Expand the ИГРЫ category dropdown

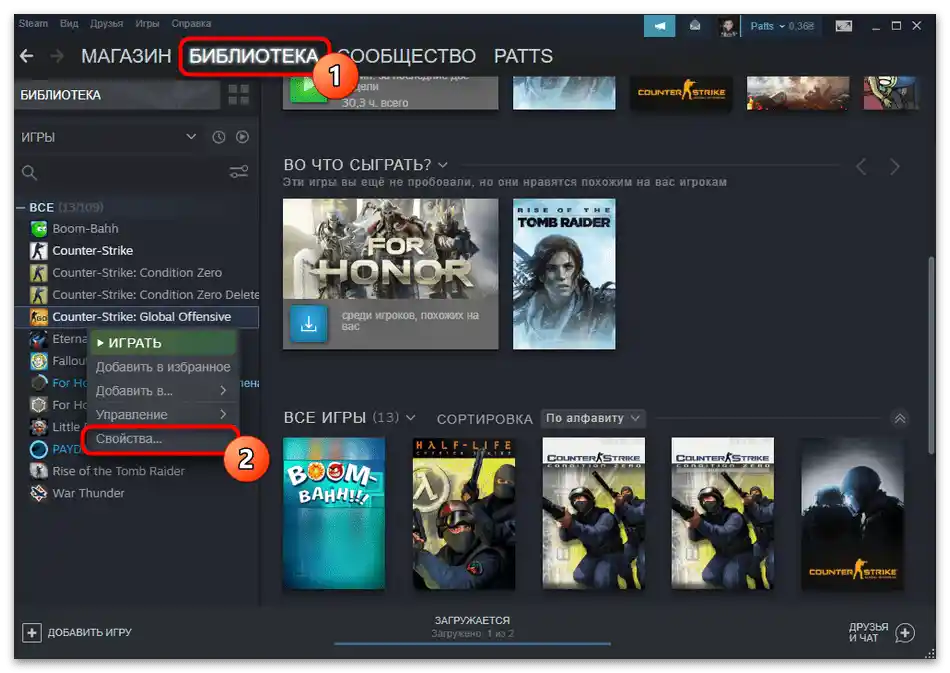tap(191, 137)
